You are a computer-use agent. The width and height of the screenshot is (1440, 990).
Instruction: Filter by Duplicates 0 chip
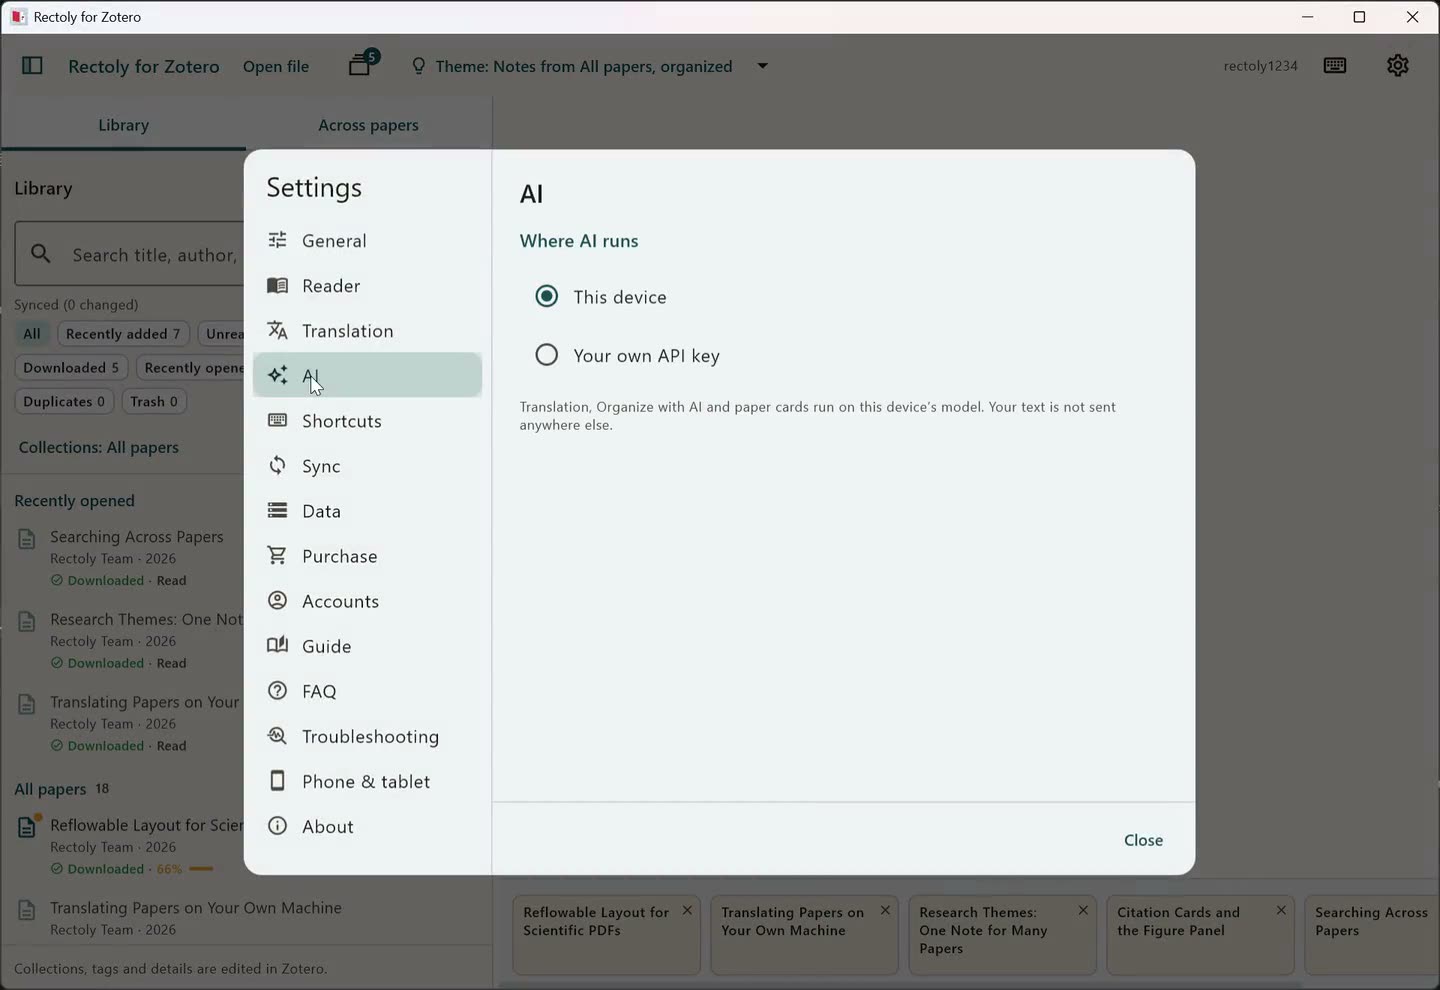[64, 401]
